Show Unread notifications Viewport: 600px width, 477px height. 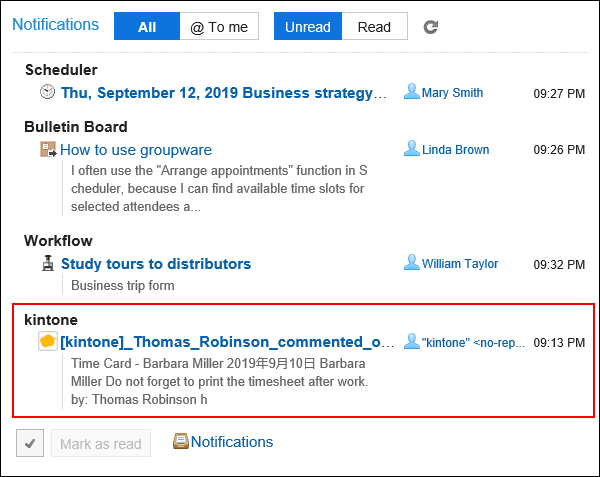308,26
